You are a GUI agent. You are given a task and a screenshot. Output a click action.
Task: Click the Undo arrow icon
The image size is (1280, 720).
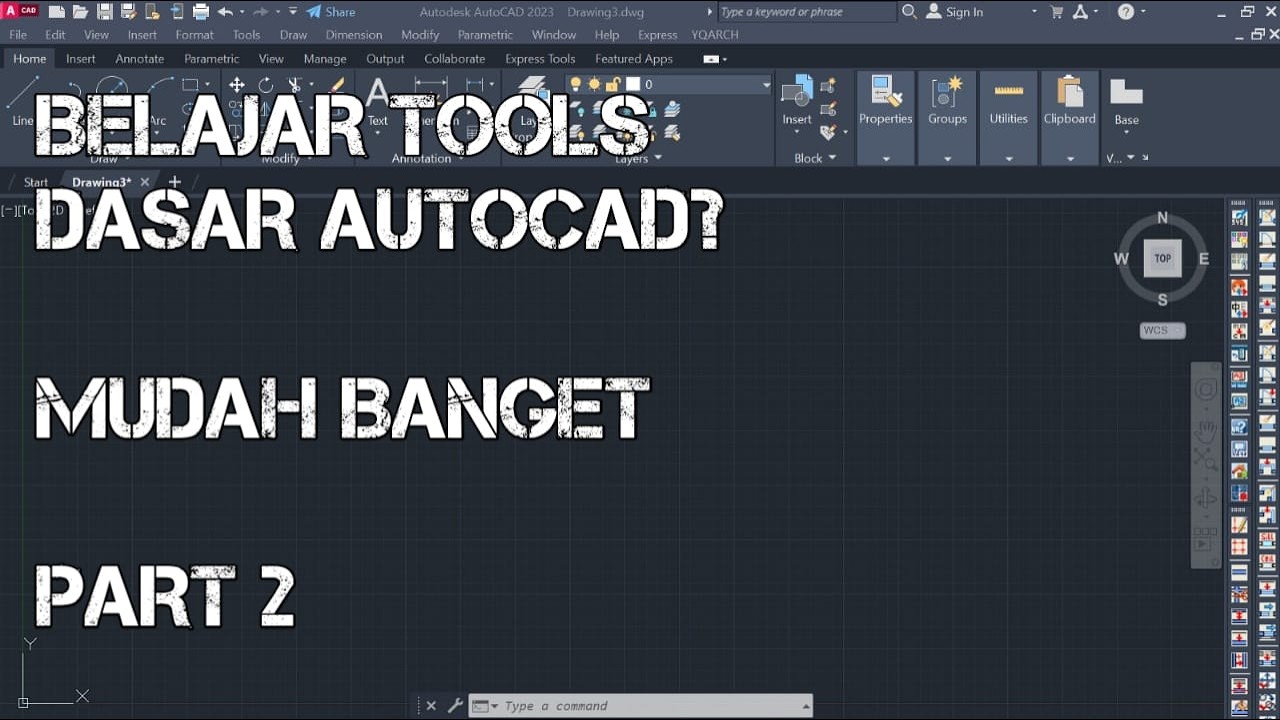[x=225, y=12]
